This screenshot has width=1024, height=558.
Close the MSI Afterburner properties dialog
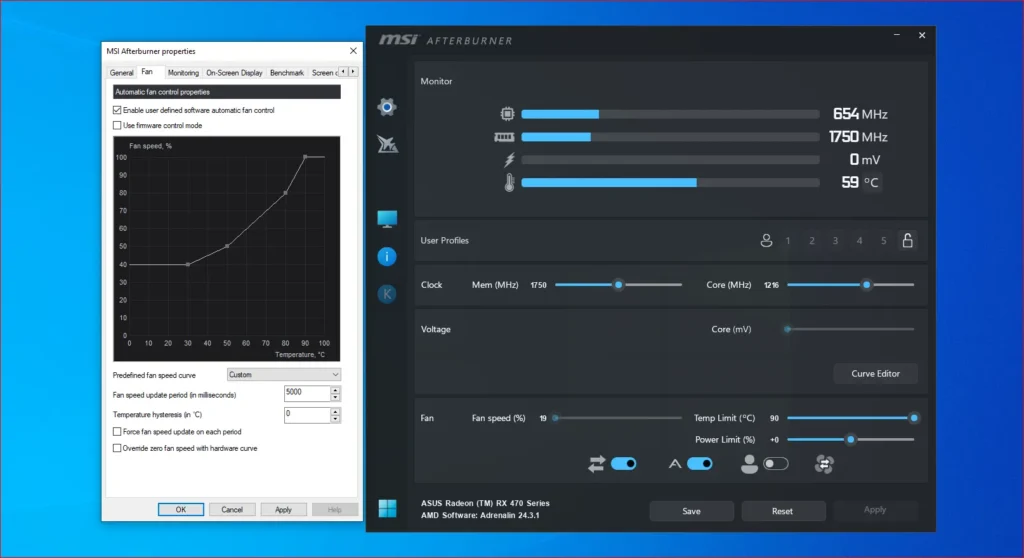pyautogui.click(x=353, y=51)
